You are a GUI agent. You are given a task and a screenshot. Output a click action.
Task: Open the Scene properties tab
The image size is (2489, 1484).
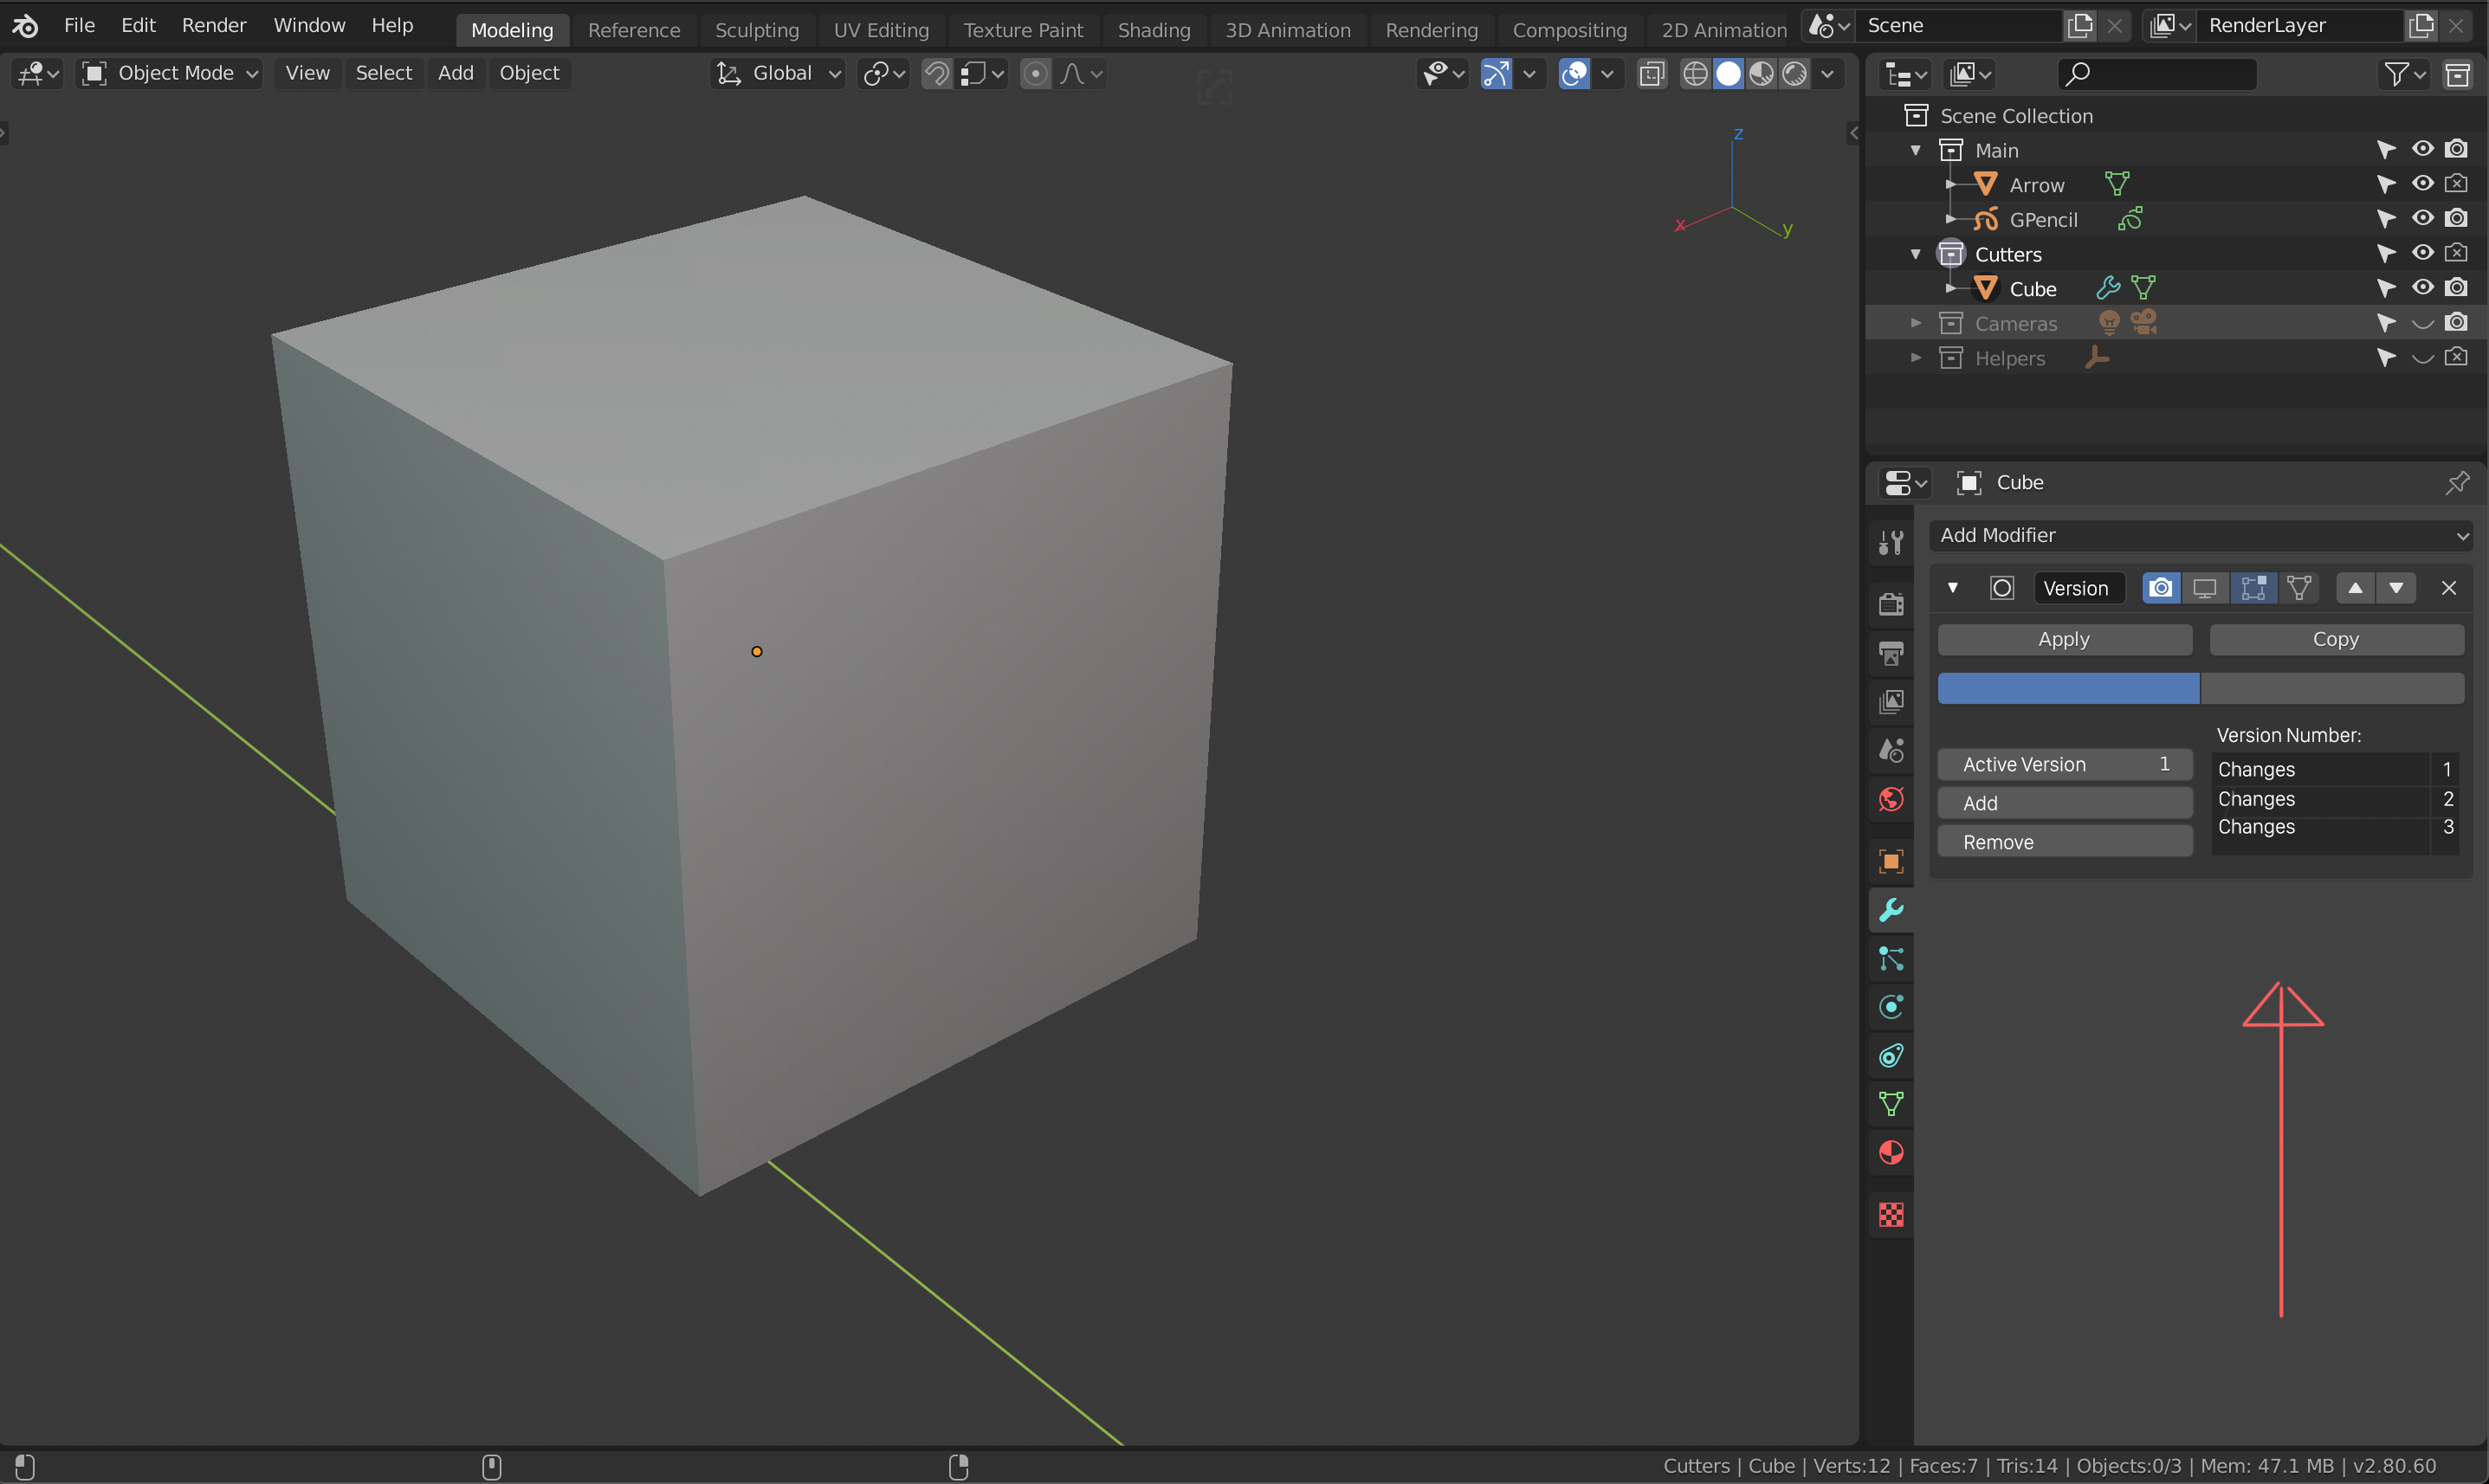[x=1890, y=750]
